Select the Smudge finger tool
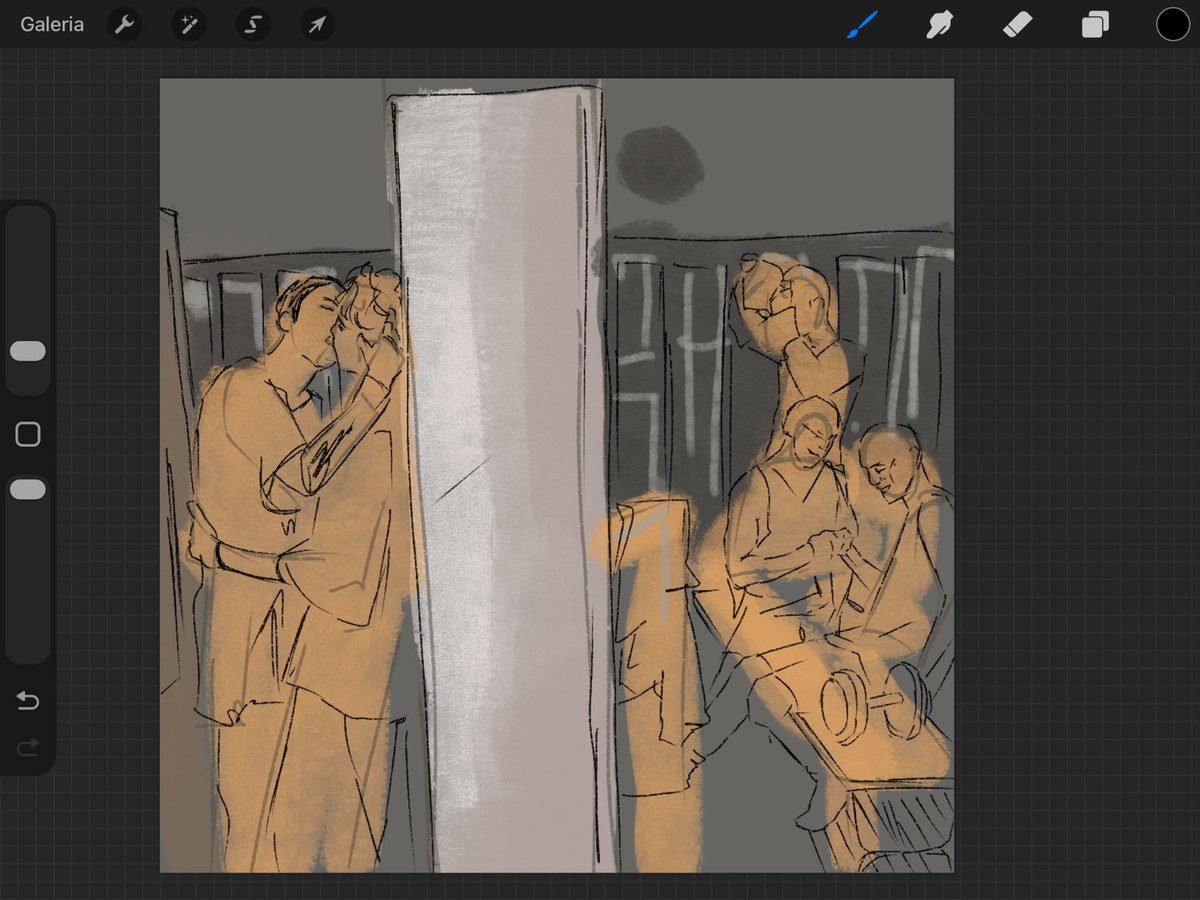This screenshot has width=1200, height=900. coord(939,24)
